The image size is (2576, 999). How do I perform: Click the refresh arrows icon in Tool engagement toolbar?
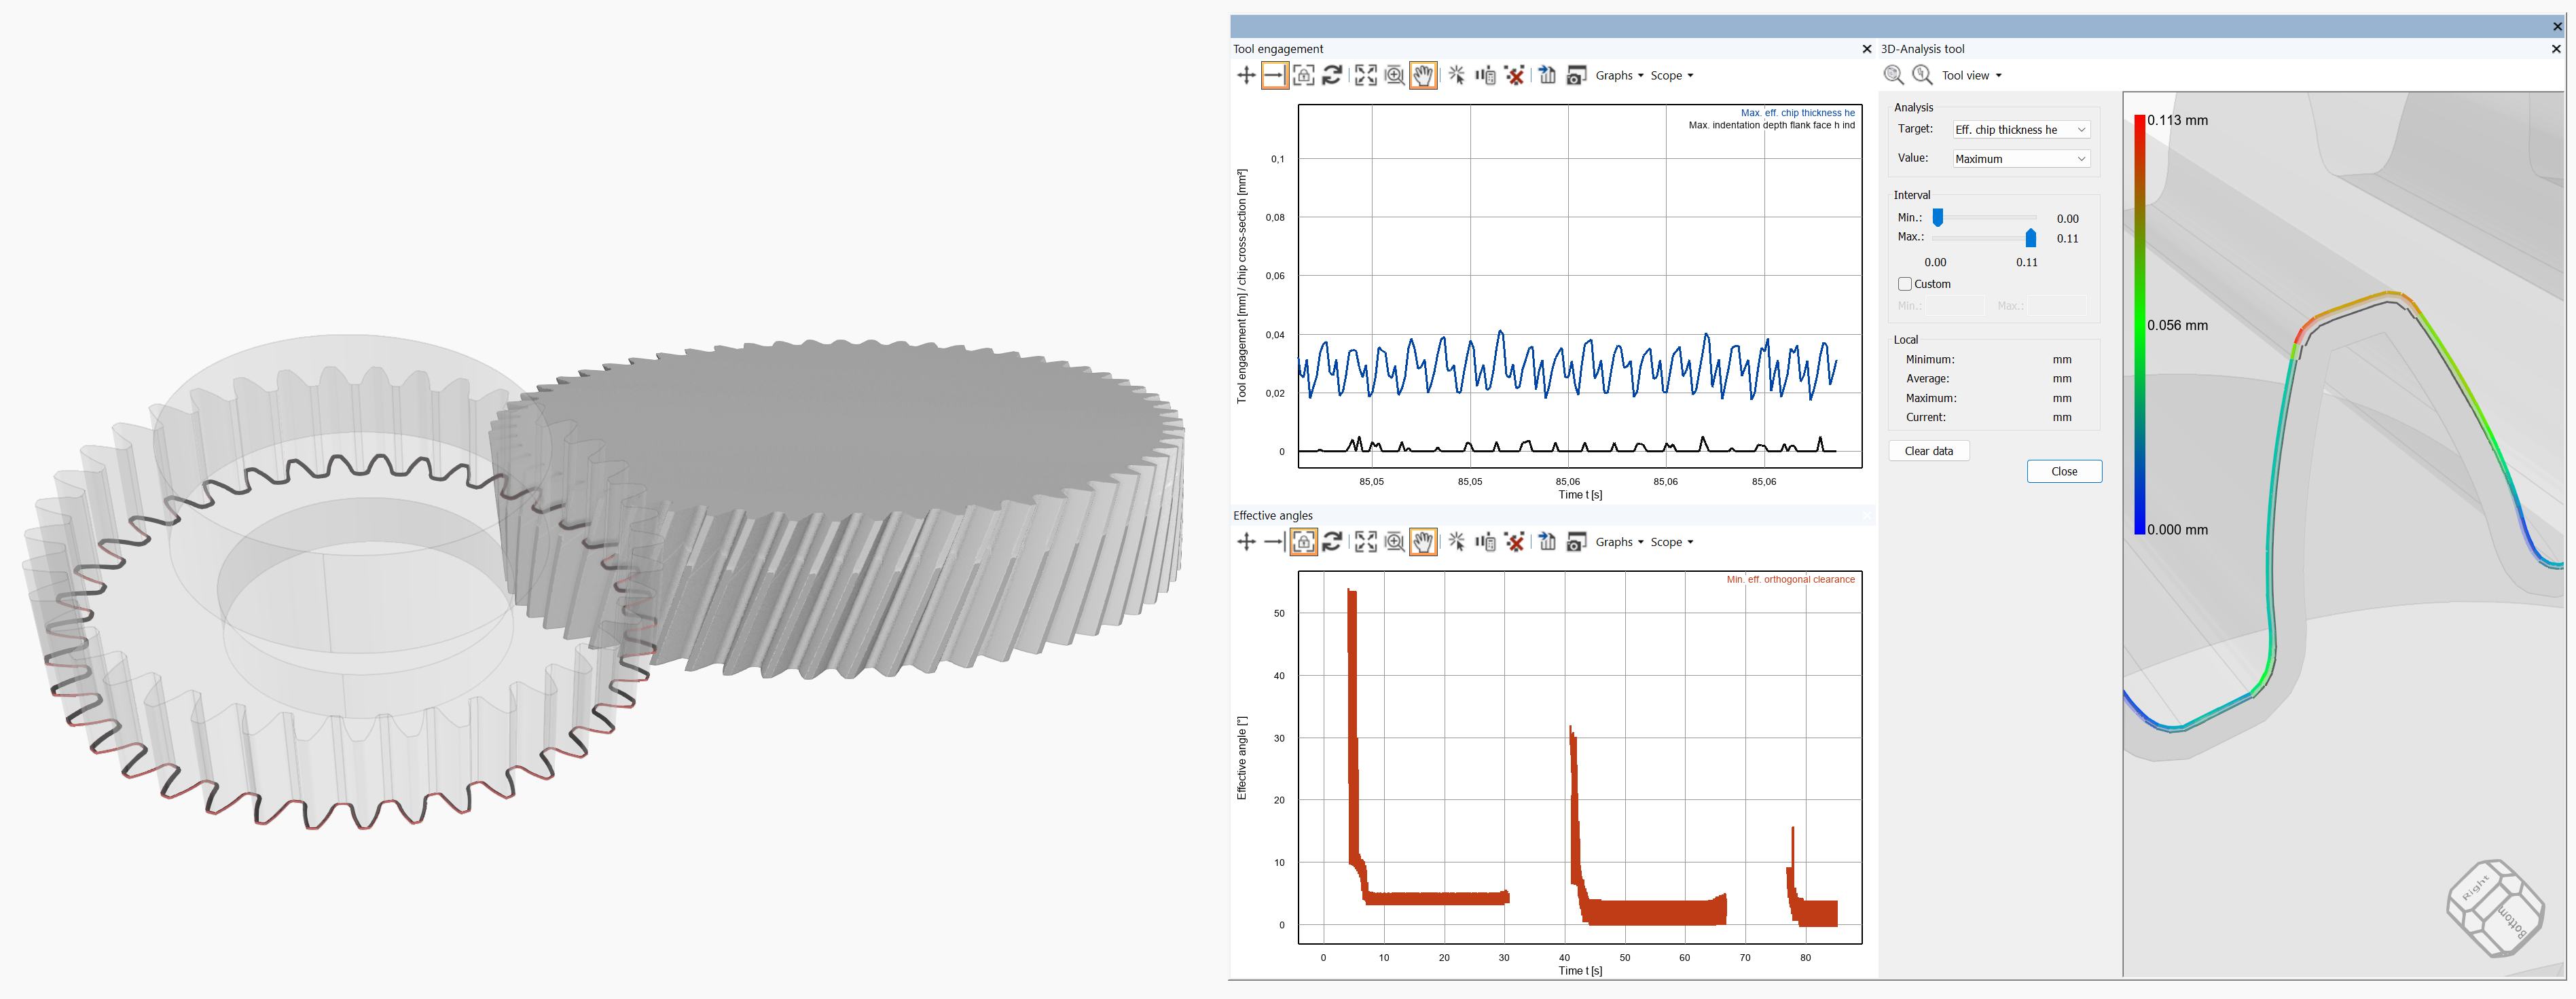(1332, 76)
